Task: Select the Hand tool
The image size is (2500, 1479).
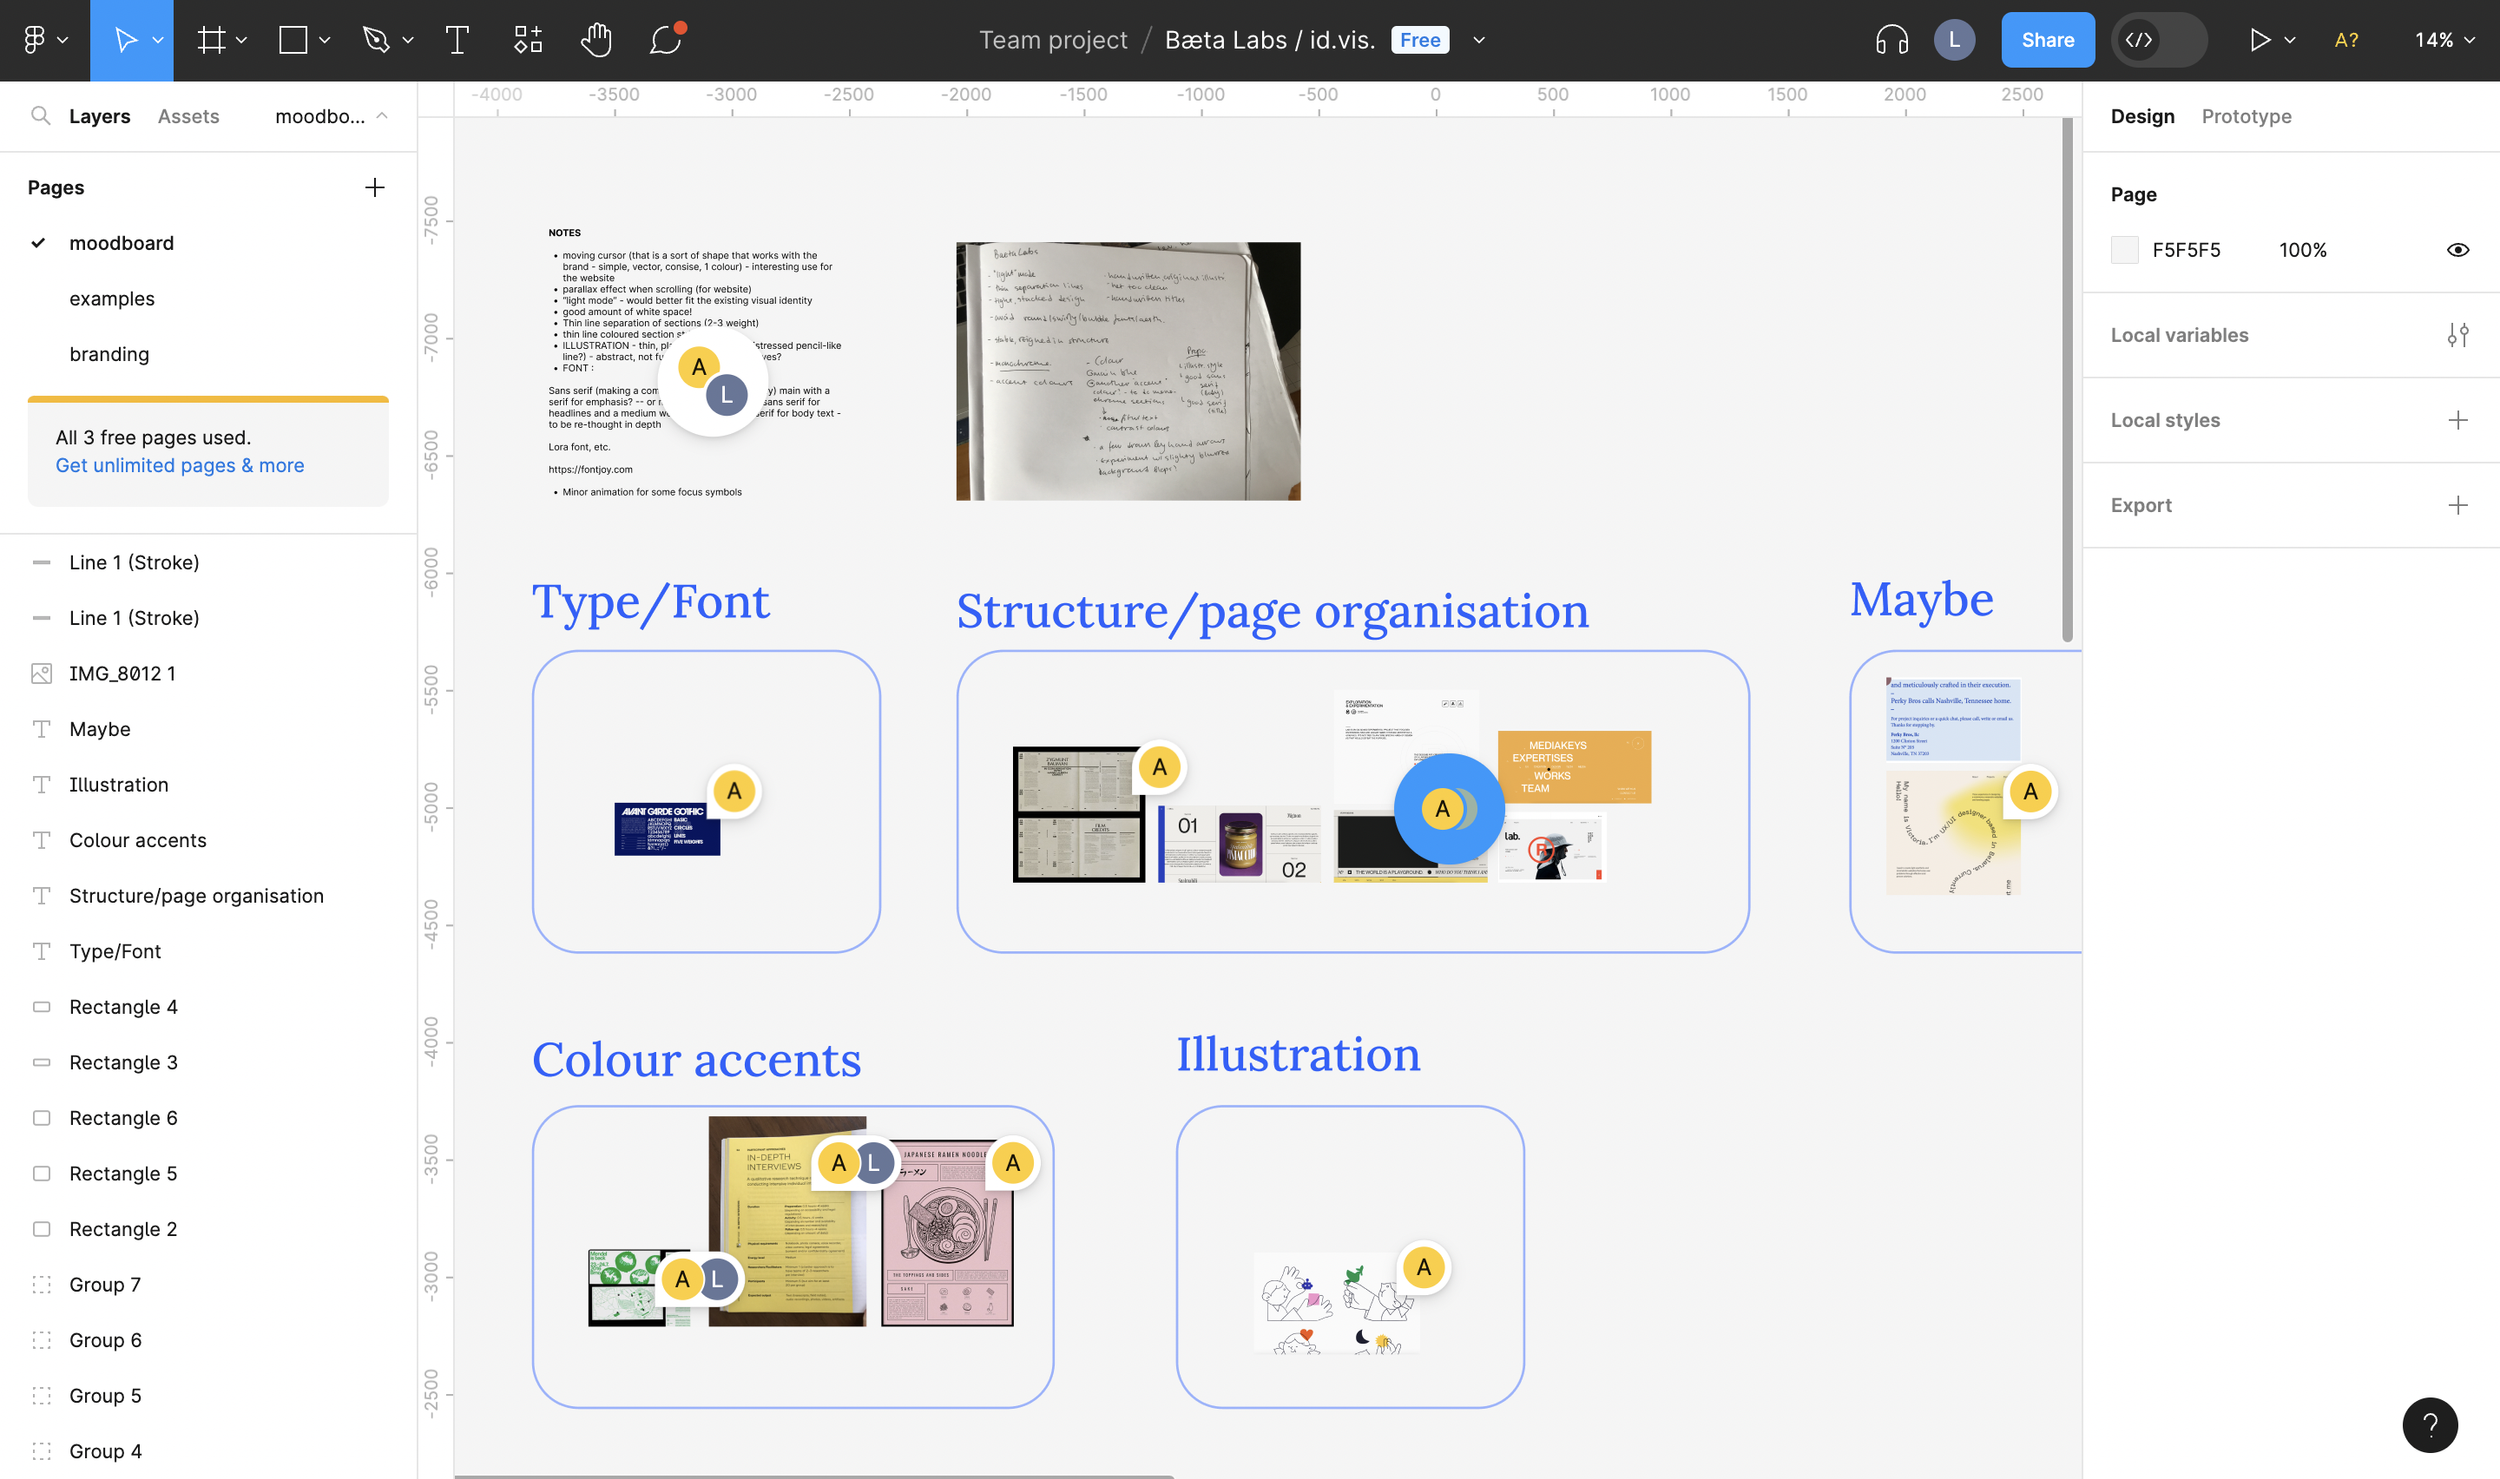Action: [x=596, y=40]
